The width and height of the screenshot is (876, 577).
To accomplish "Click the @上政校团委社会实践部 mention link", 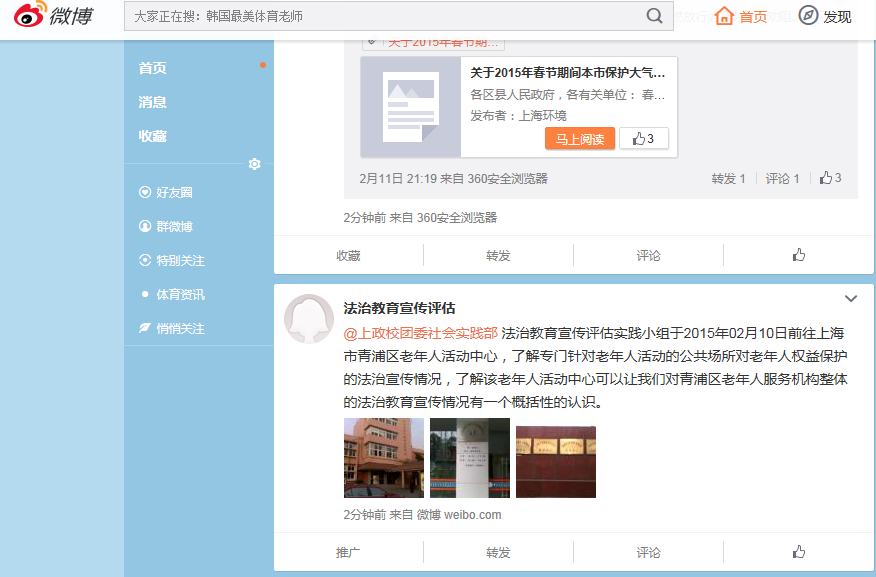I will click(420, 332).
